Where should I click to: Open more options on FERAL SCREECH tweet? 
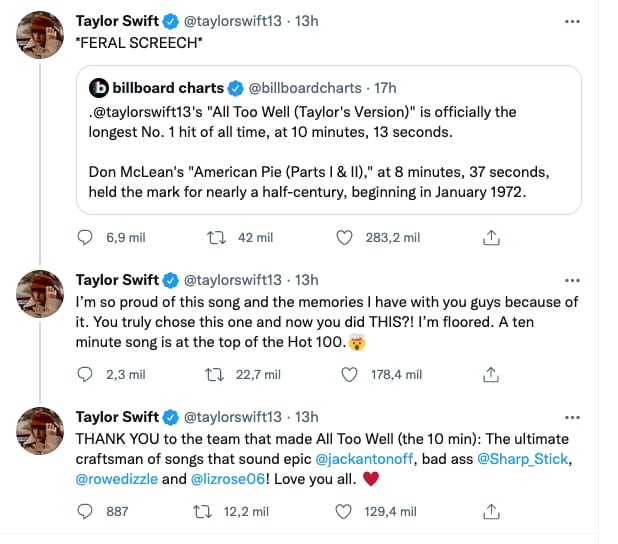pyautogui.click(x=572, y=20)
